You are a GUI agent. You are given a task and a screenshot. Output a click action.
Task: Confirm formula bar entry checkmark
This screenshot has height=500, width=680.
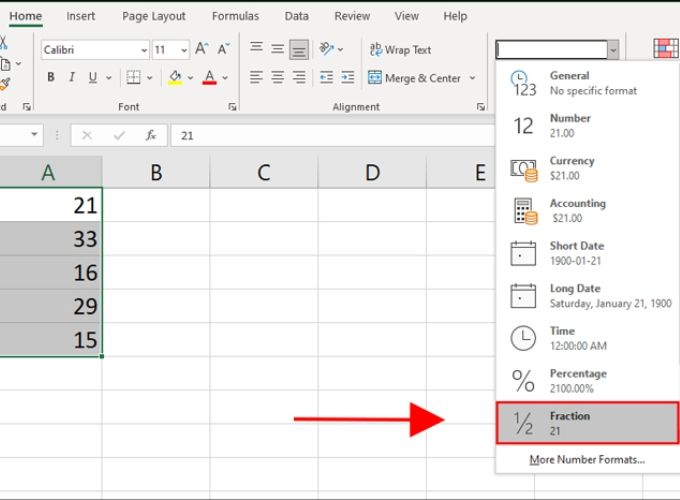119,136
